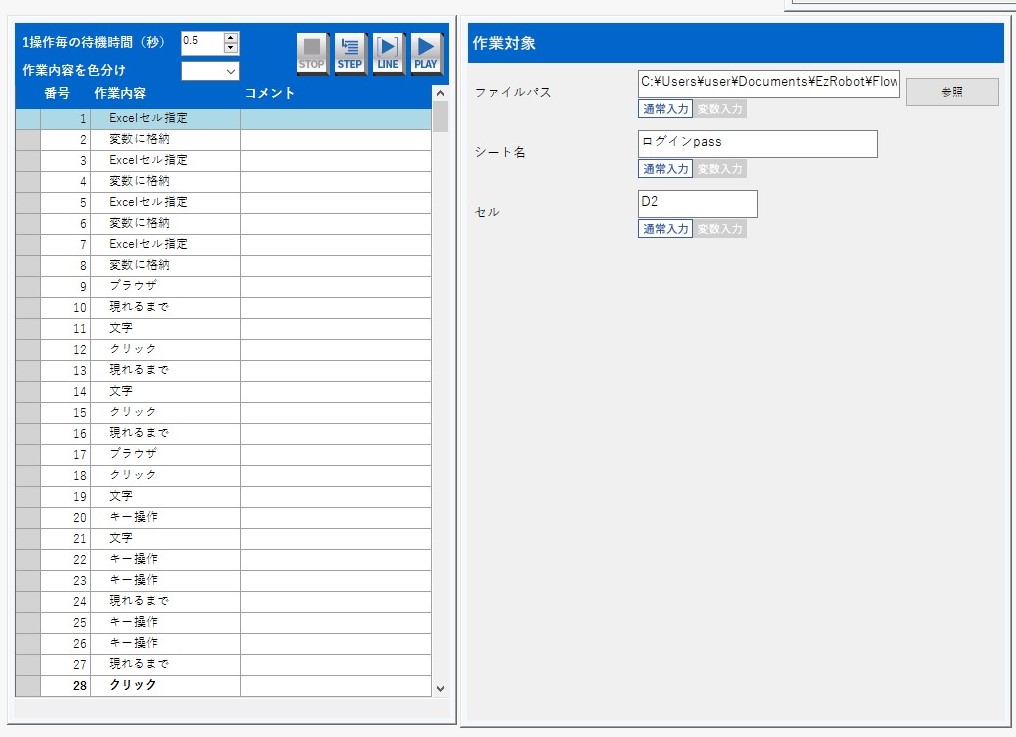The image size is (1016, 737).
Task: Click the シート名 text field showing ログインpass
Action: [x=757, y=144]
